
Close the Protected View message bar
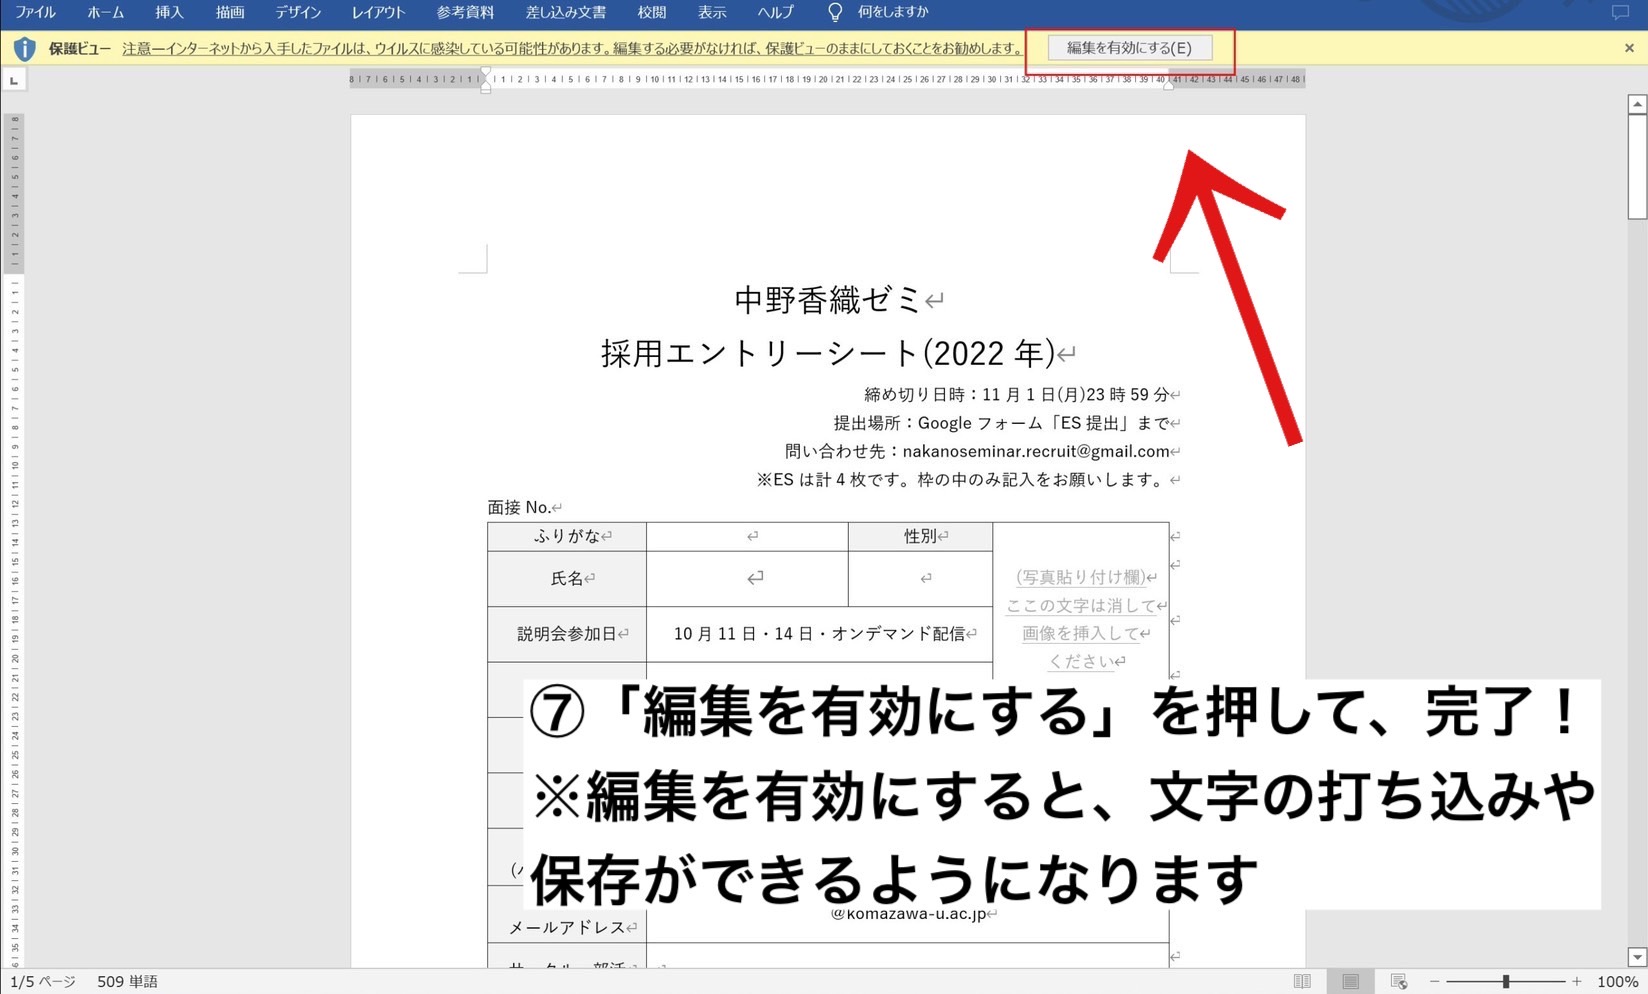pyautogui.click(x=1629, y=48)
